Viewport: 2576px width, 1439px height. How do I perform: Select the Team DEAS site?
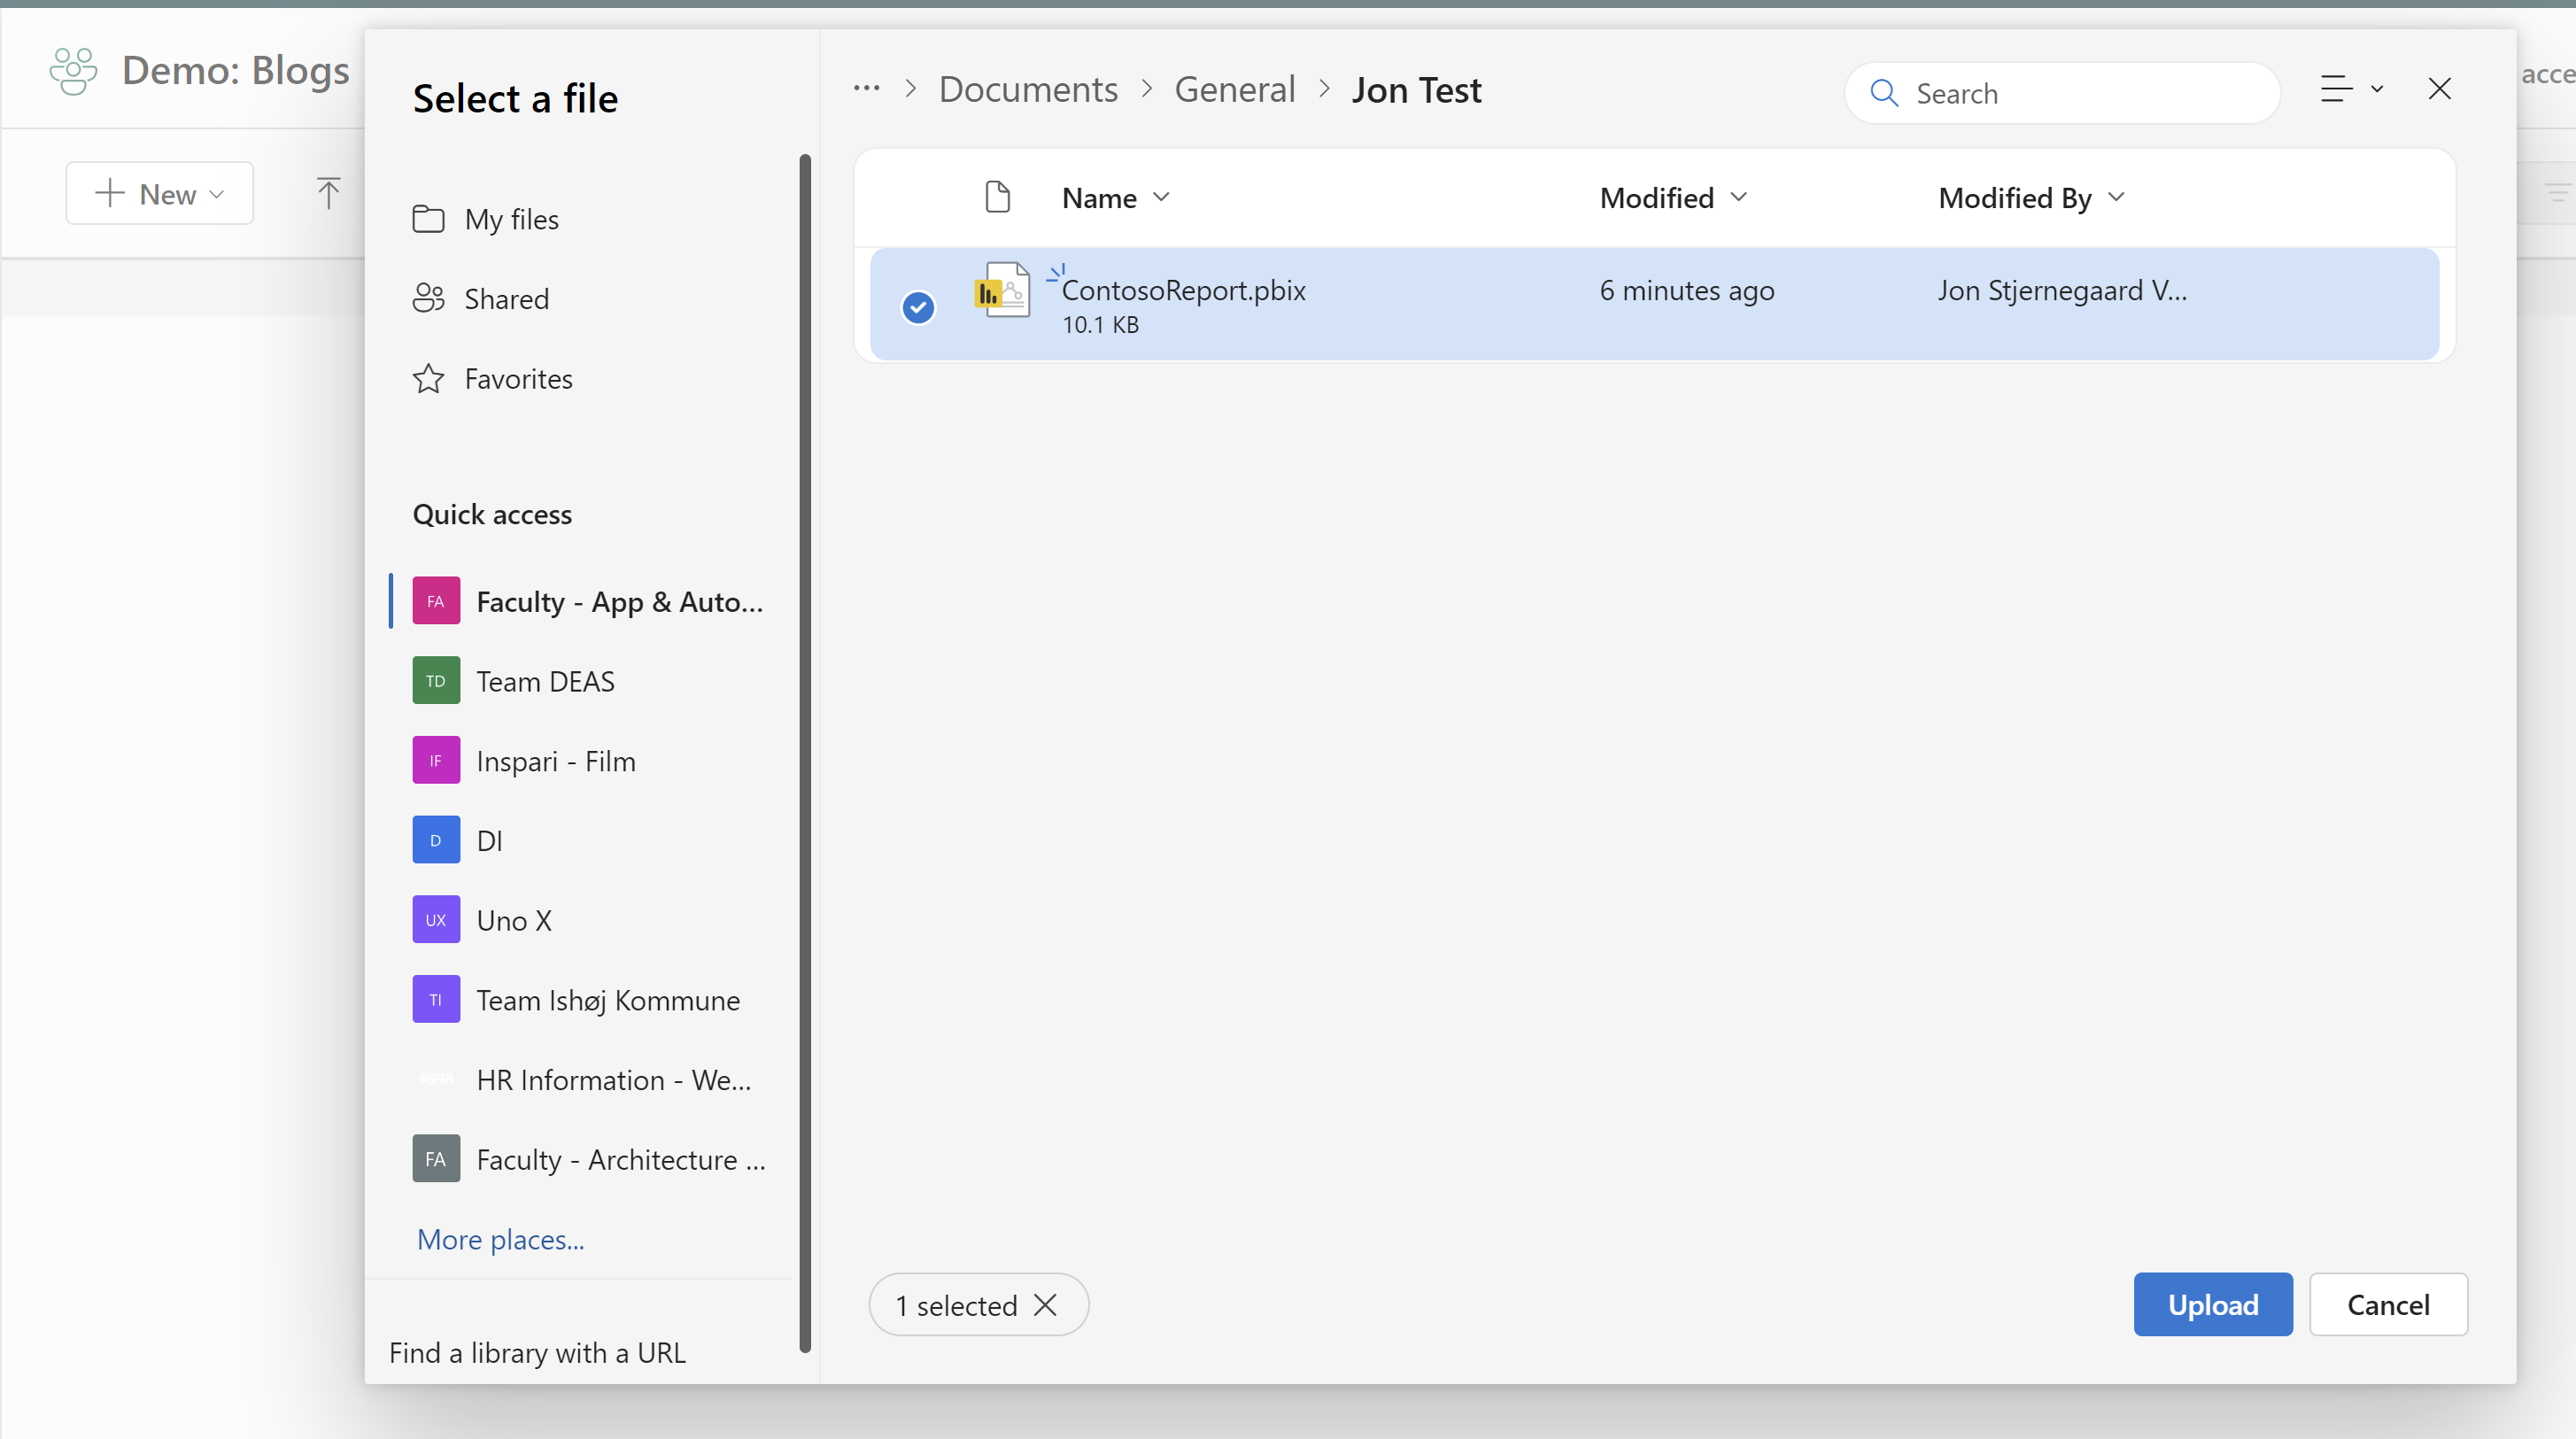(545, 680)
